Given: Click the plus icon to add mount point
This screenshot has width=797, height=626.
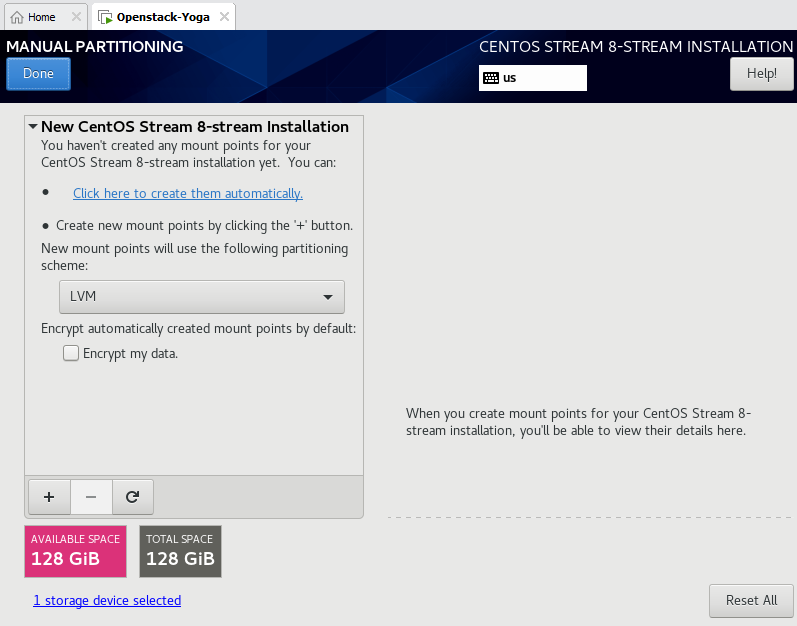Looking at the screenshot, I should tap(49, 497).
